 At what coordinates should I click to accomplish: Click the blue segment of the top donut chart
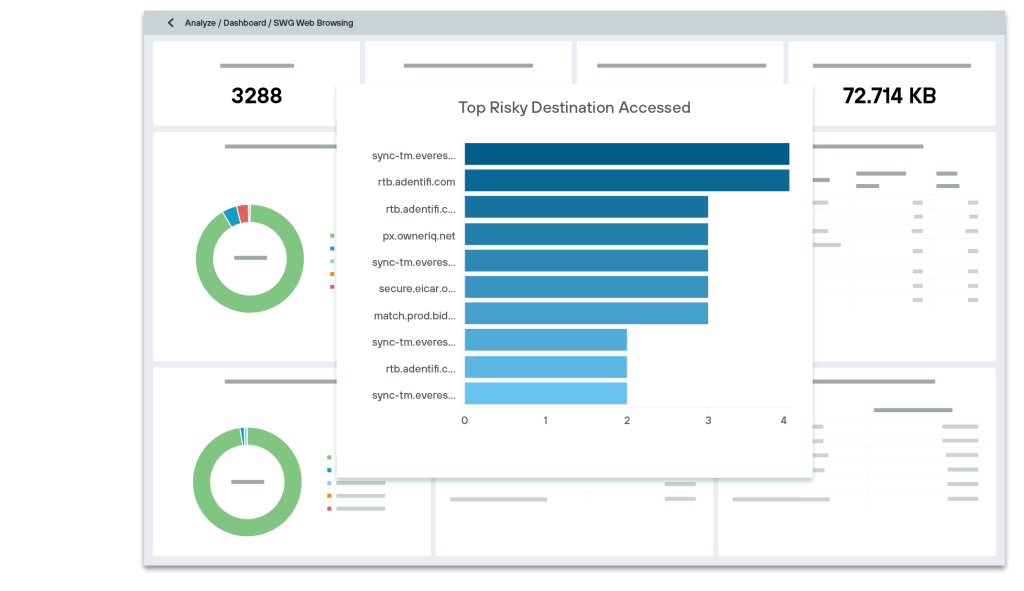click(231, 216)
